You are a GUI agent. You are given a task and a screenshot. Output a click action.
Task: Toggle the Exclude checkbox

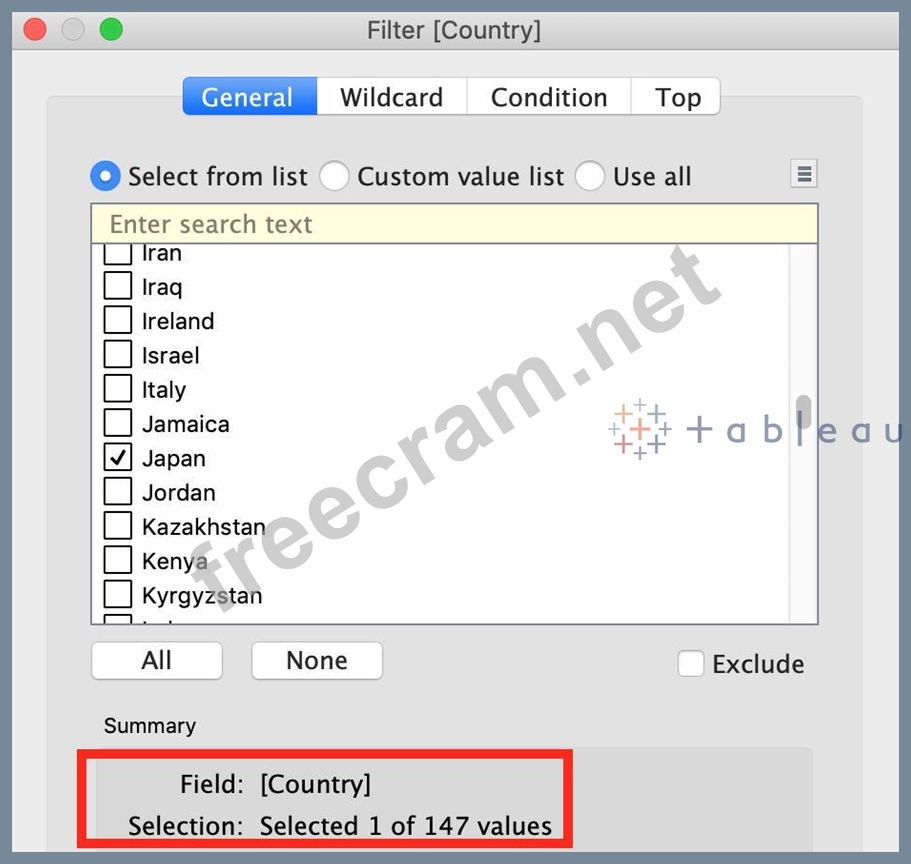691,664
